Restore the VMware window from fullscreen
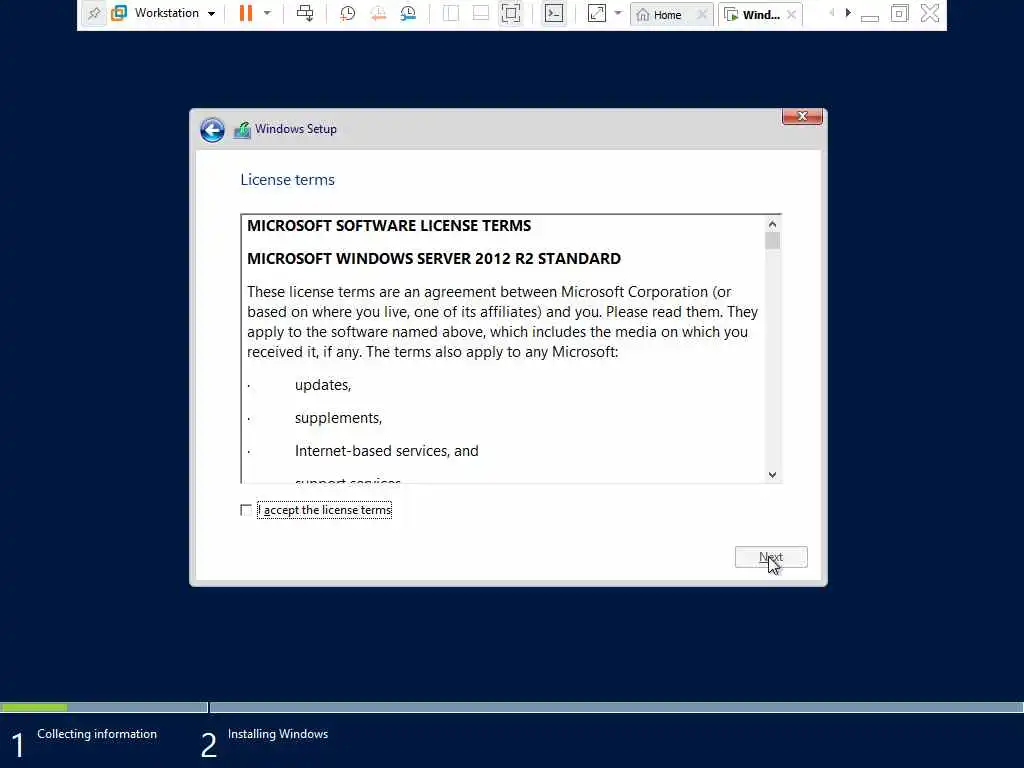This screenshot has width=1024, height=768. pyautogui.click(x=899, y=13)
